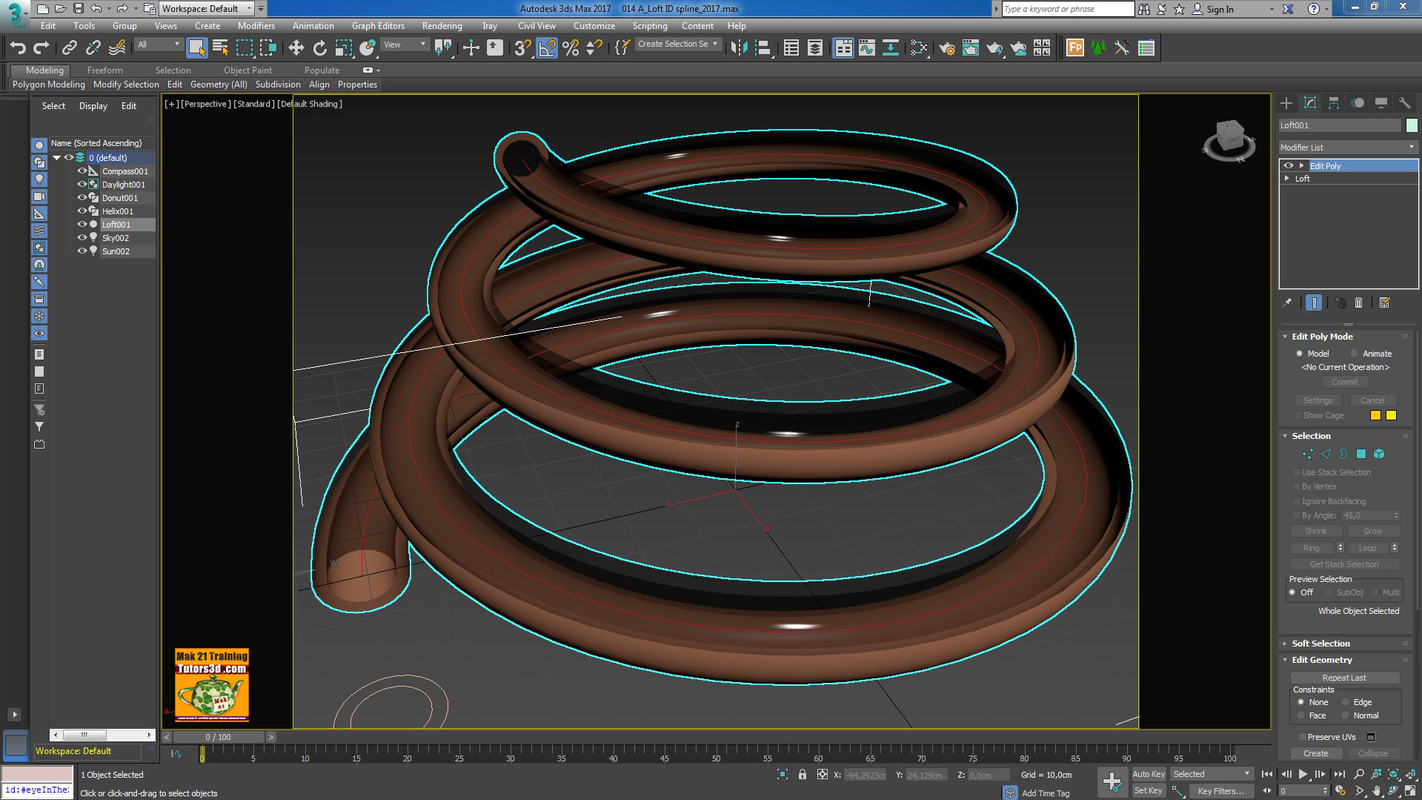The height and width of the screenshot is (800, 1422).
Task: Select the Zoom Extents tool
Action: tap(1394, 773)
